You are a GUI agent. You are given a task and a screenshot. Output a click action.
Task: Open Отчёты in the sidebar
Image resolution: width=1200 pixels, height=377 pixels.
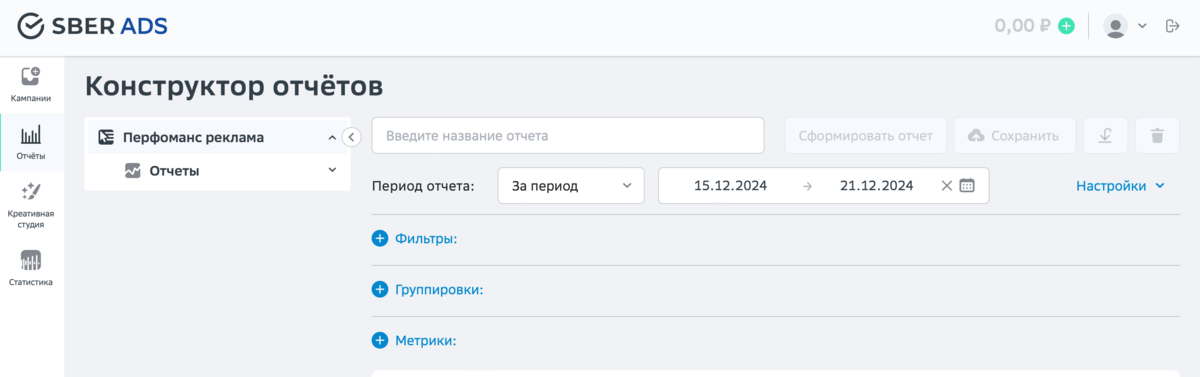point(31,142)
